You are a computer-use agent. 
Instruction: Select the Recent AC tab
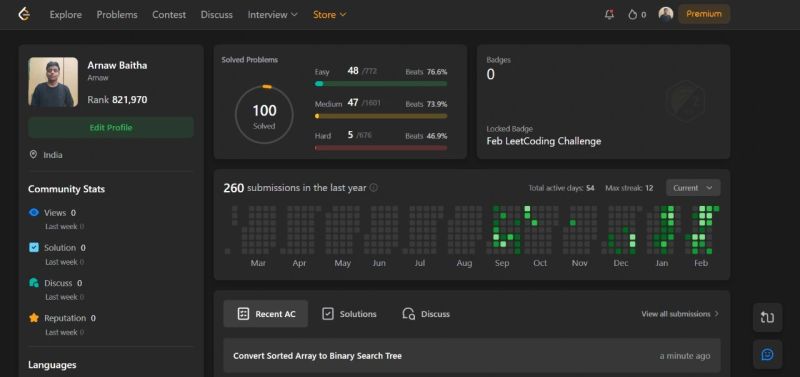tap(266, 314)
